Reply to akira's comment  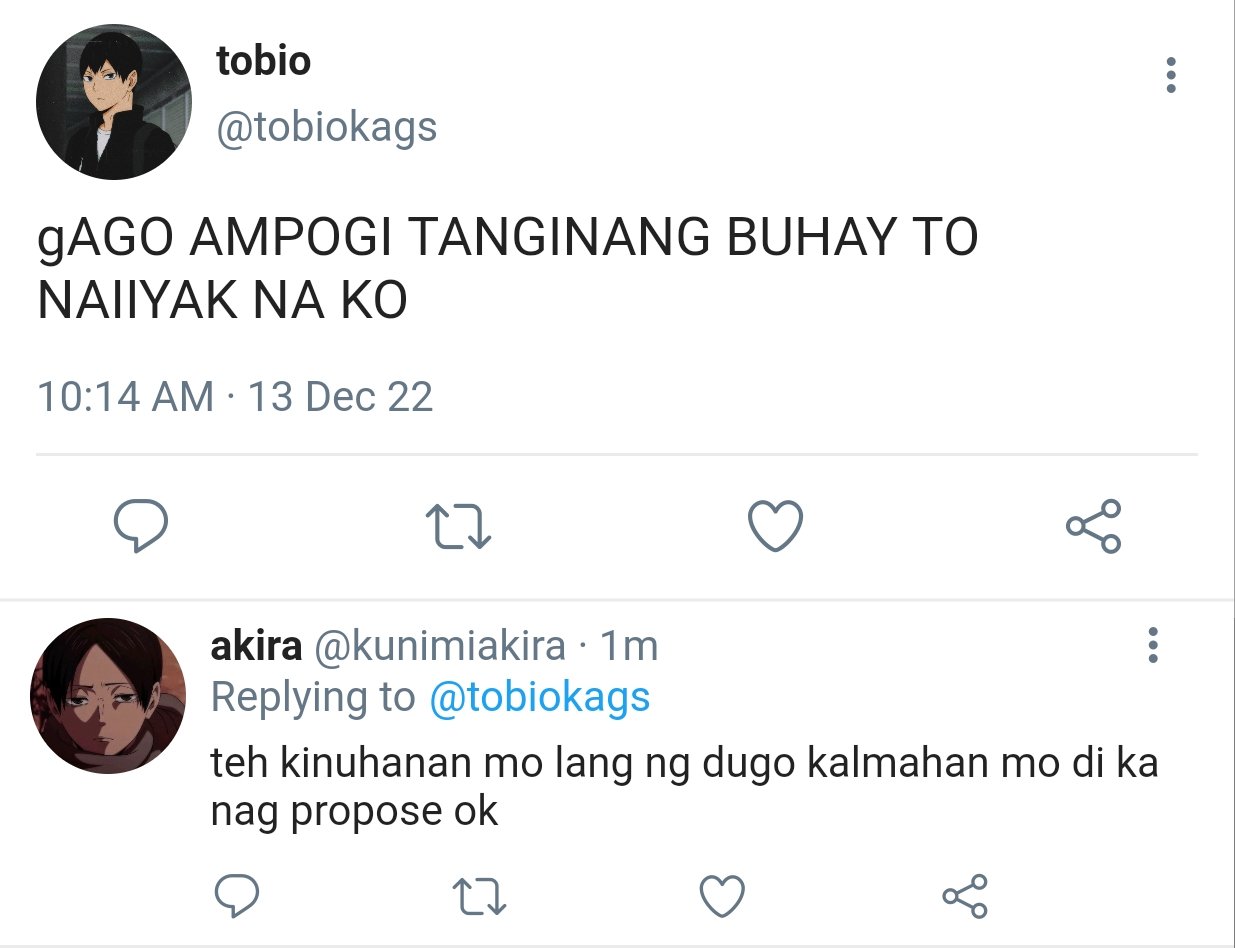pyautogui.click(x=238, y=895)
